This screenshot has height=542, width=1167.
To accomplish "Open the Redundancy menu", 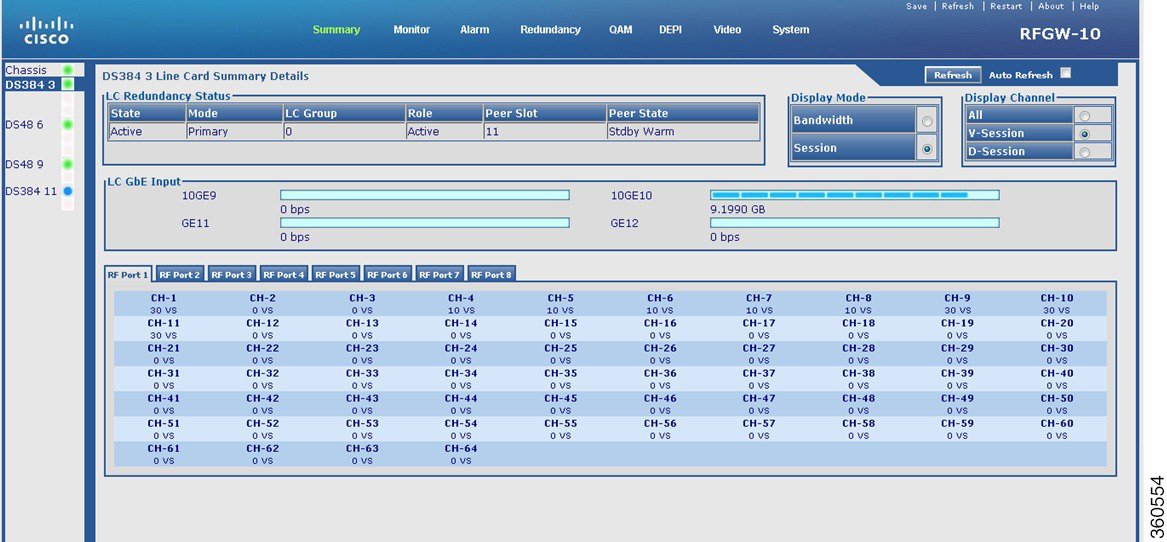I will tap(550, 30).
